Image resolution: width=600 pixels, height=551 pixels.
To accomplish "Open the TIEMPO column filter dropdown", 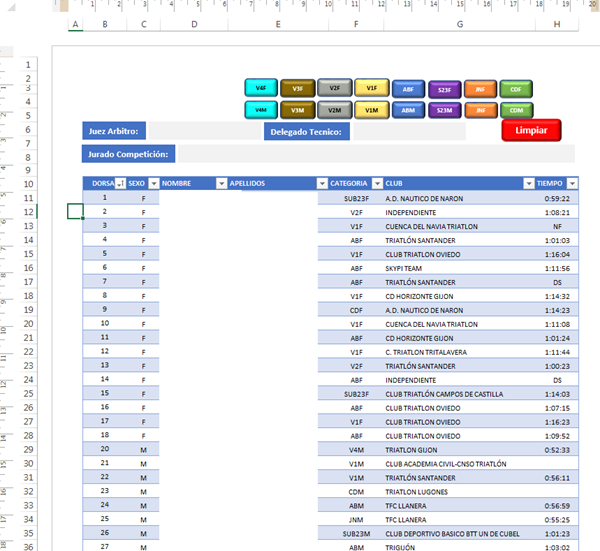I will coord(571,184).
